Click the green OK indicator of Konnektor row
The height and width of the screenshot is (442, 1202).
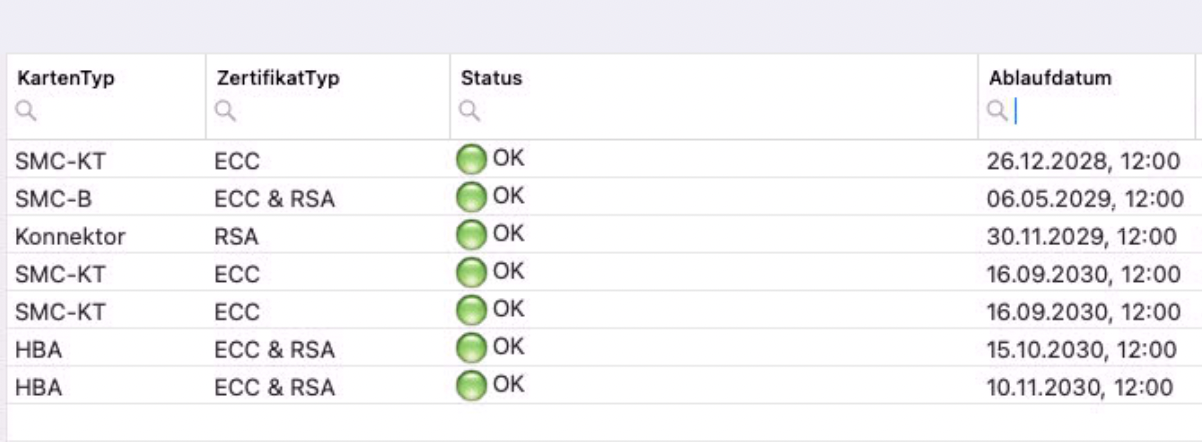471,235
